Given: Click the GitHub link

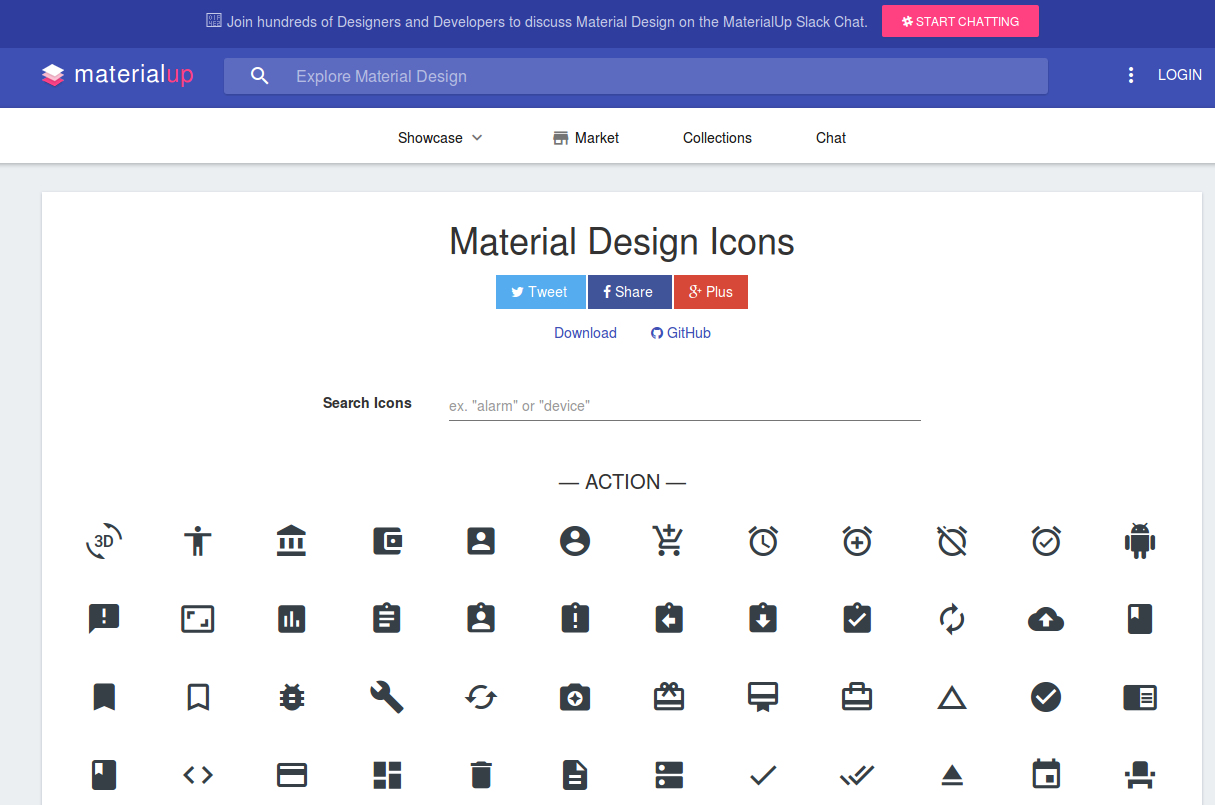Looking at the screenshot, I should pos(681,333).
